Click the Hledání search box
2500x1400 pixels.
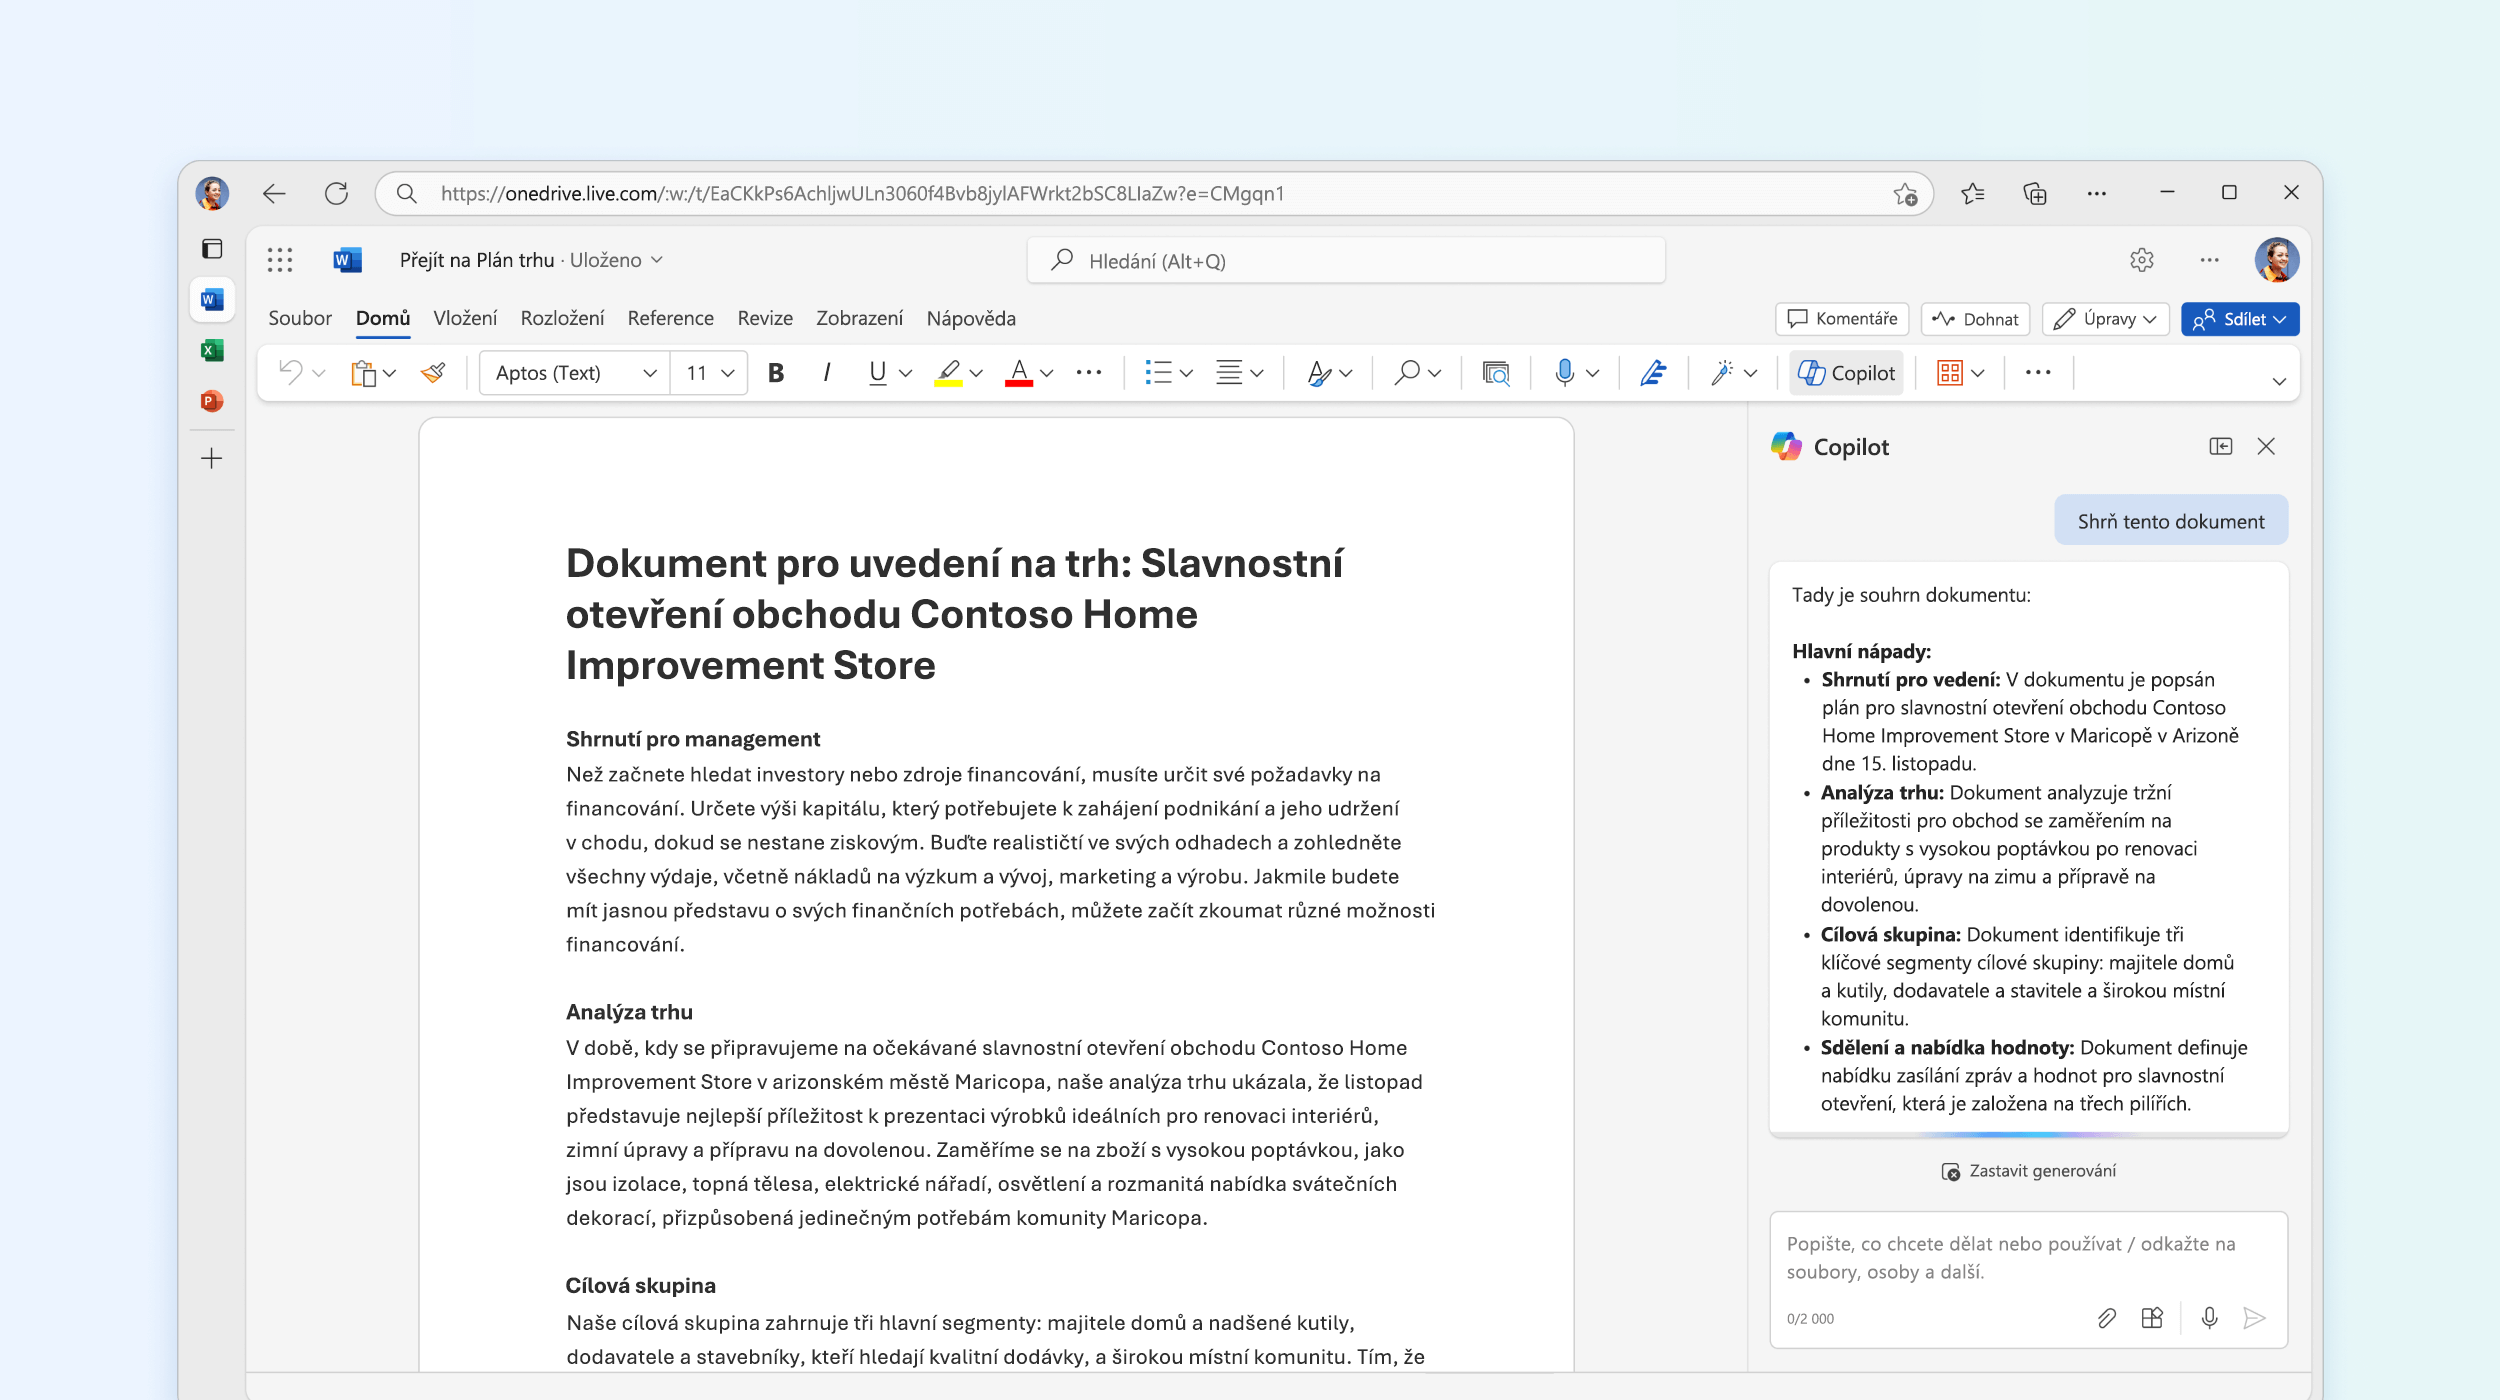pos(1346,261)
